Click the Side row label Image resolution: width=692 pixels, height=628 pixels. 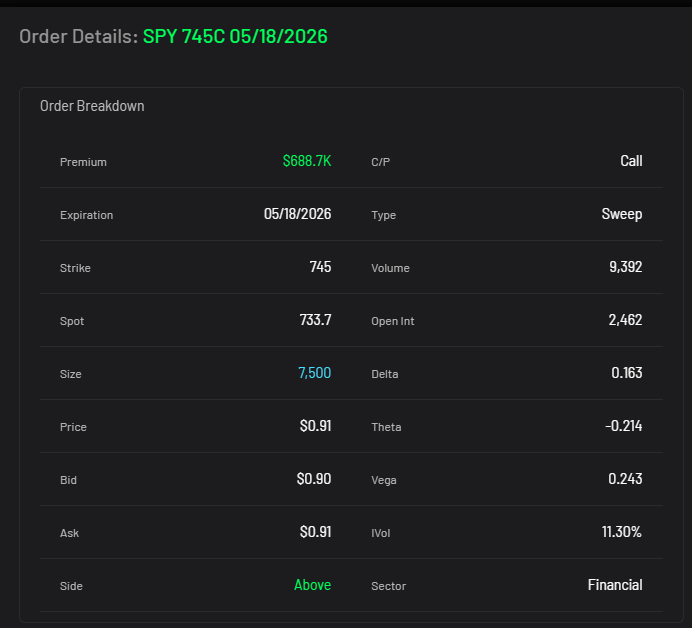coord(71,586)
